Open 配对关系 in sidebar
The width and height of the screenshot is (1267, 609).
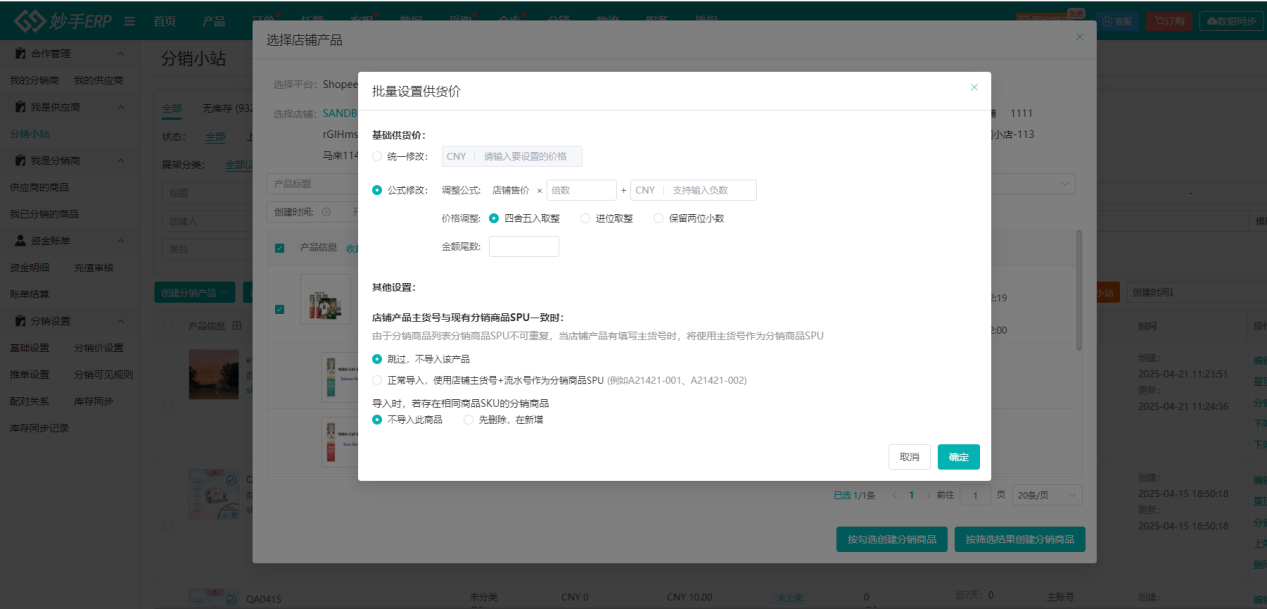(30, 401)
